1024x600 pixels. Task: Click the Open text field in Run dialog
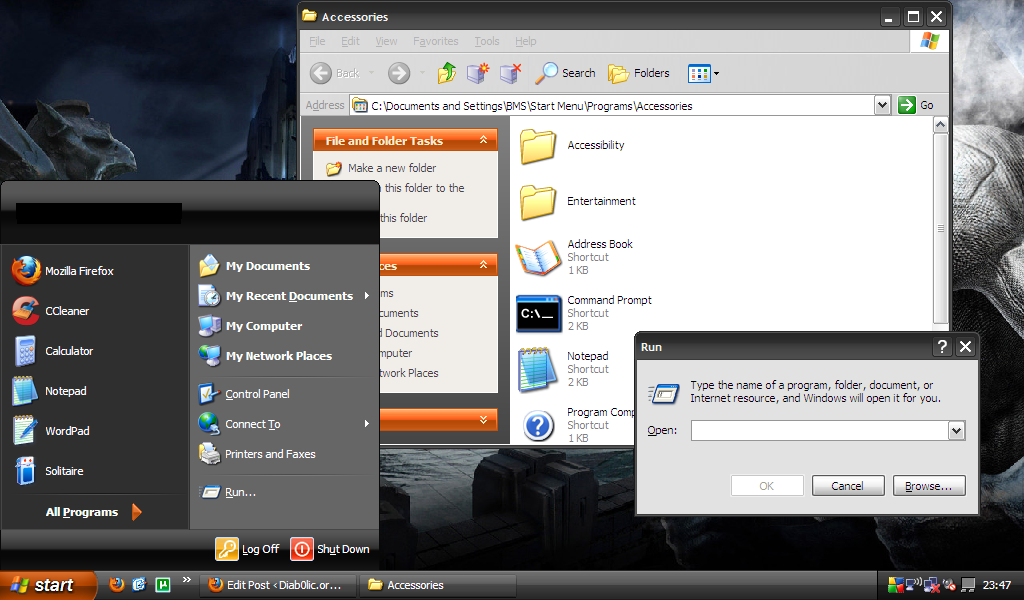point(820,430)
